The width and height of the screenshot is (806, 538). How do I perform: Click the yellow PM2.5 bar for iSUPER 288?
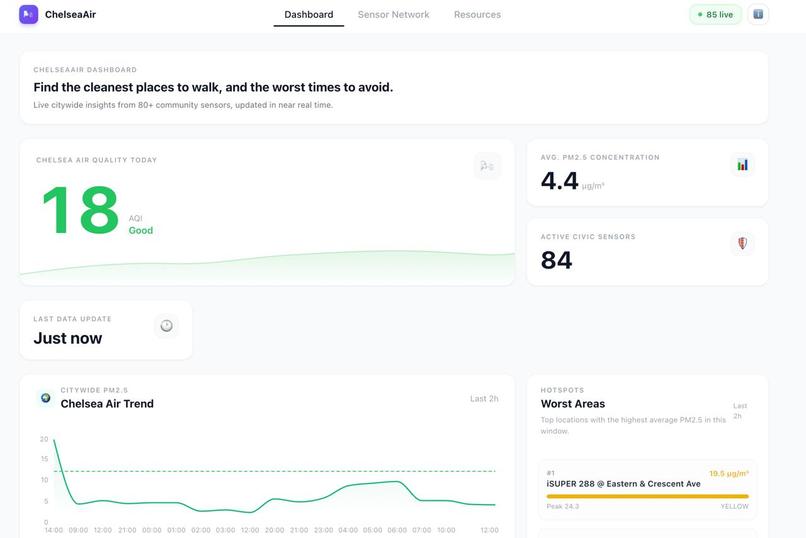(648, 496)
